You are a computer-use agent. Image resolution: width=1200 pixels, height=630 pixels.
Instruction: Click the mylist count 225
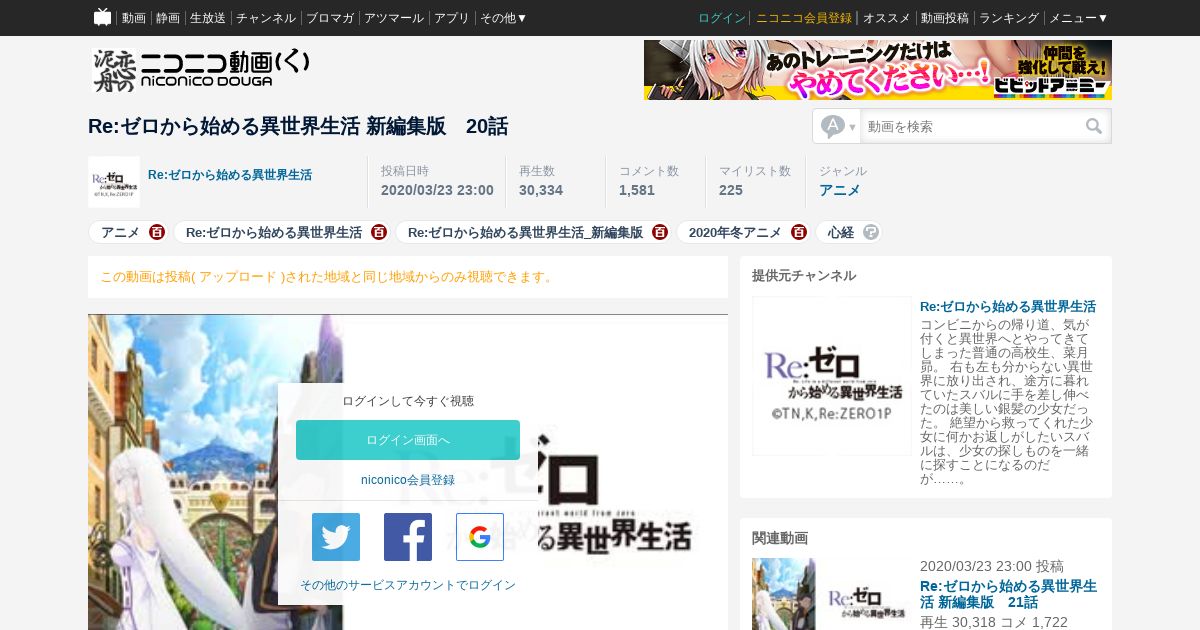coord(731,190)
